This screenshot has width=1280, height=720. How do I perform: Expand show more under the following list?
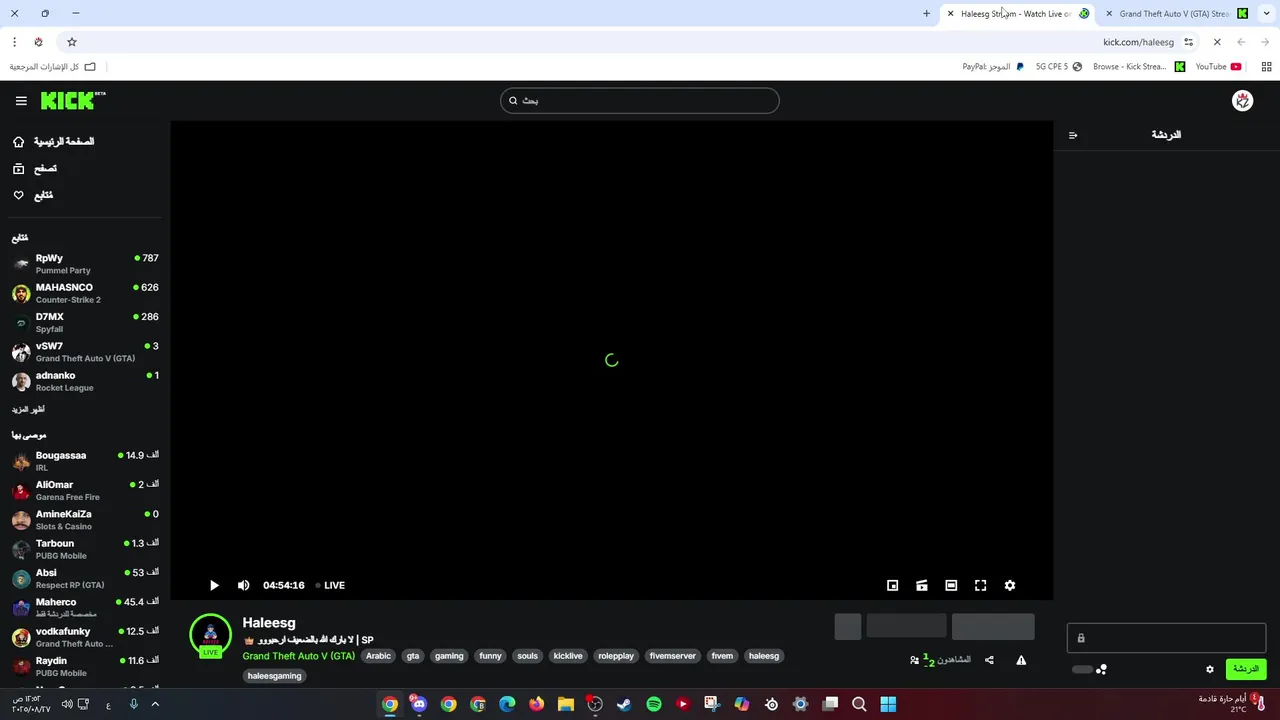pyautogui.click(x=28, y=410)
